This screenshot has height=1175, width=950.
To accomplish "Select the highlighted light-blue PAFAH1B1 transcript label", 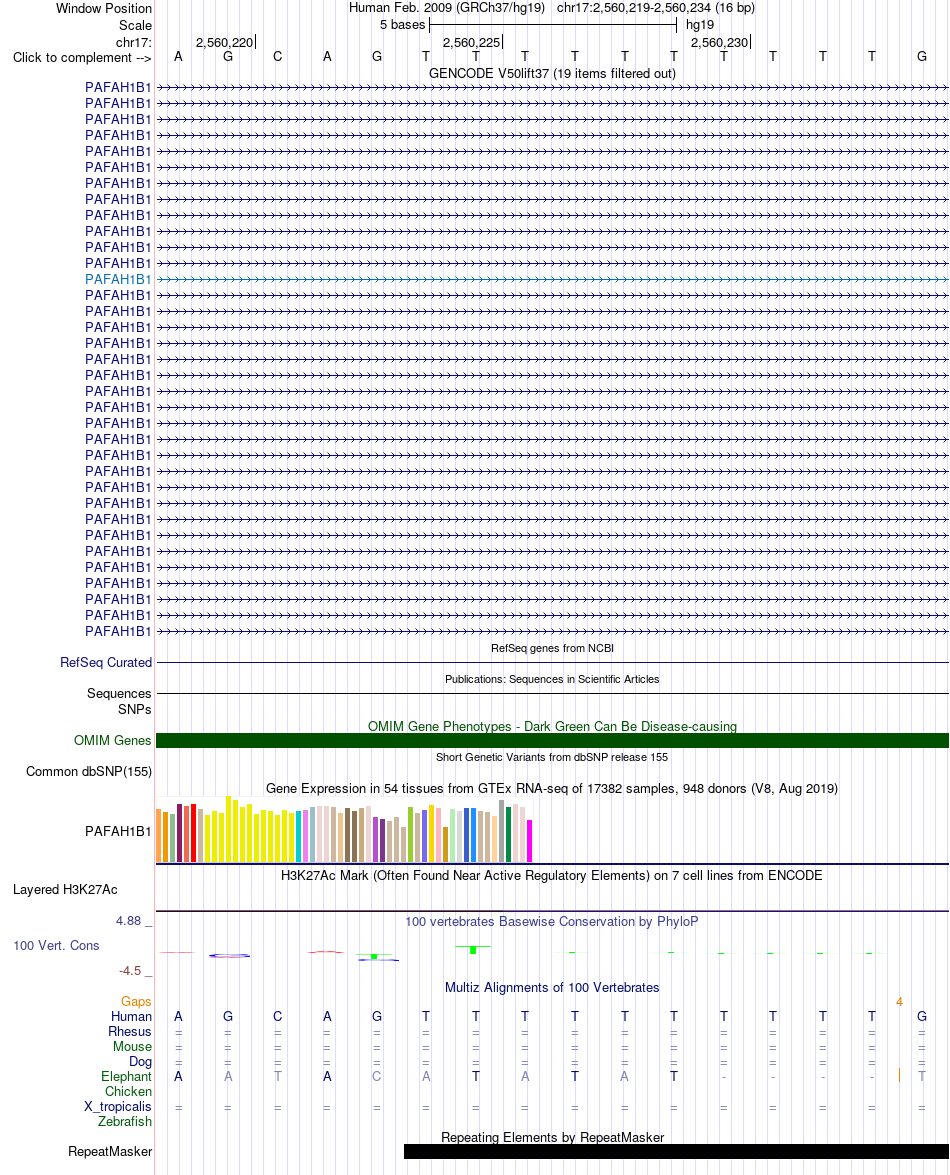I will click(x=118, y=280).
